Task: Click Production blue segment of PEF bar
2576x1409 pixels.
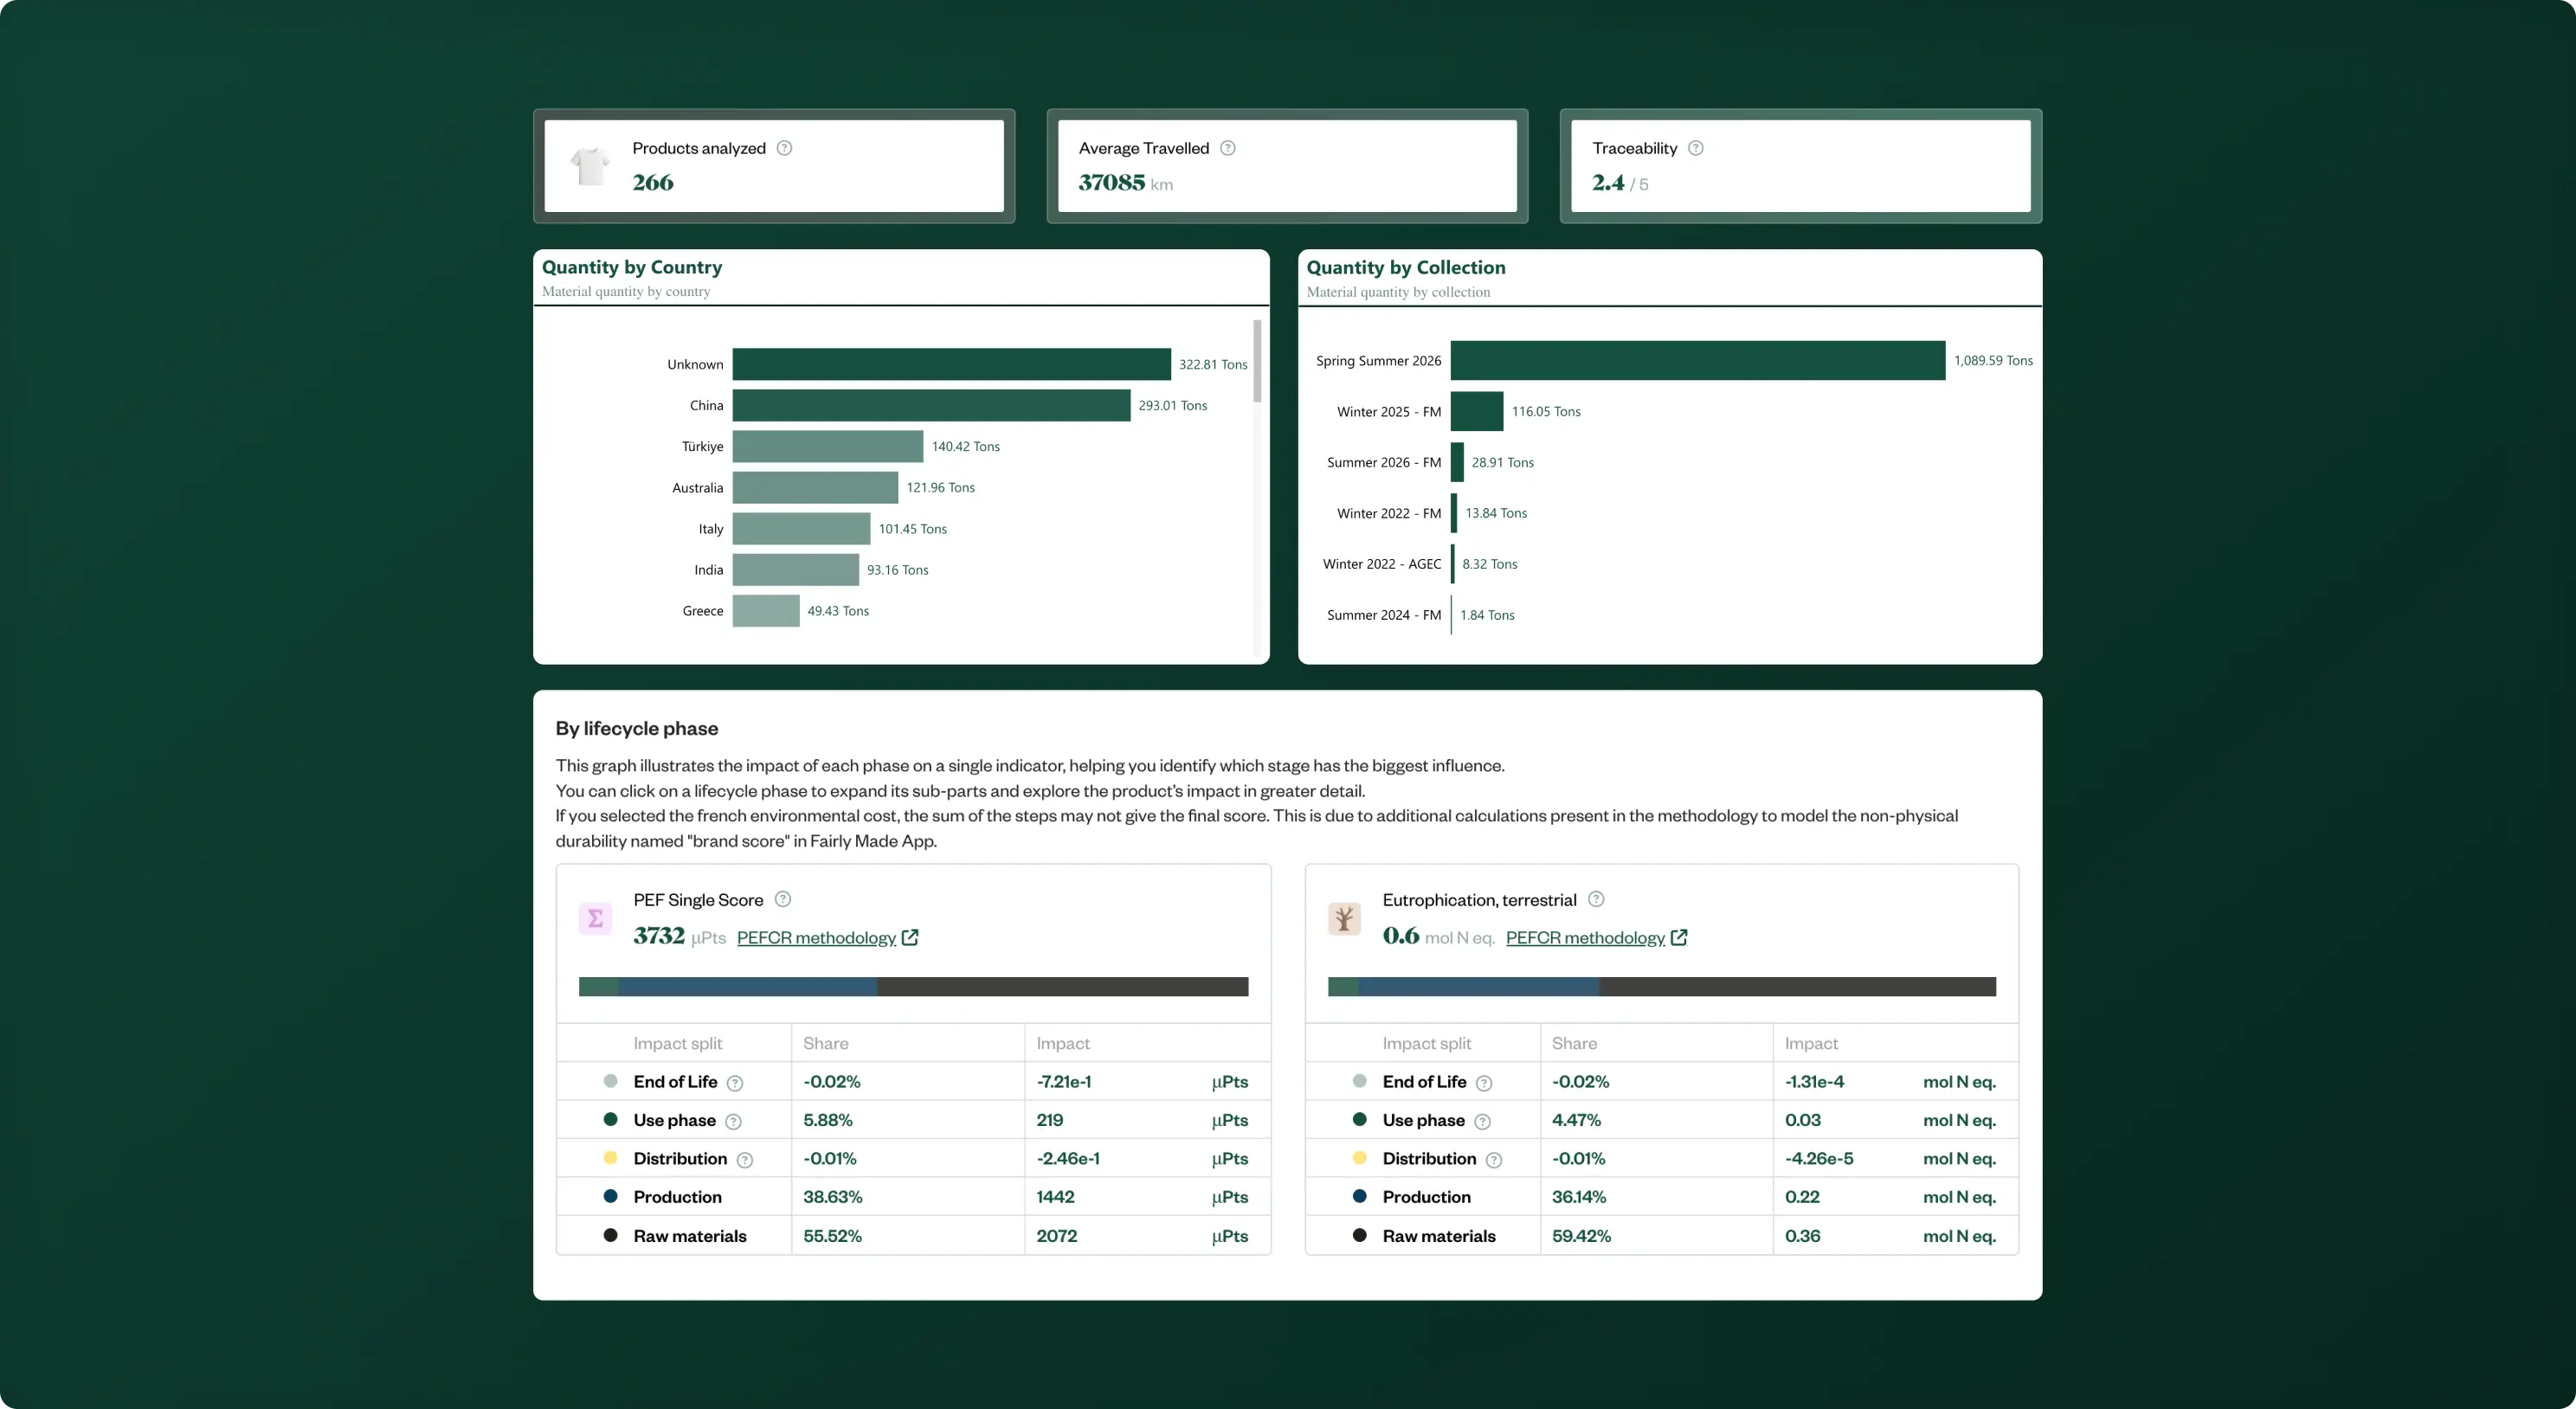Action: (x=747, y=987)
